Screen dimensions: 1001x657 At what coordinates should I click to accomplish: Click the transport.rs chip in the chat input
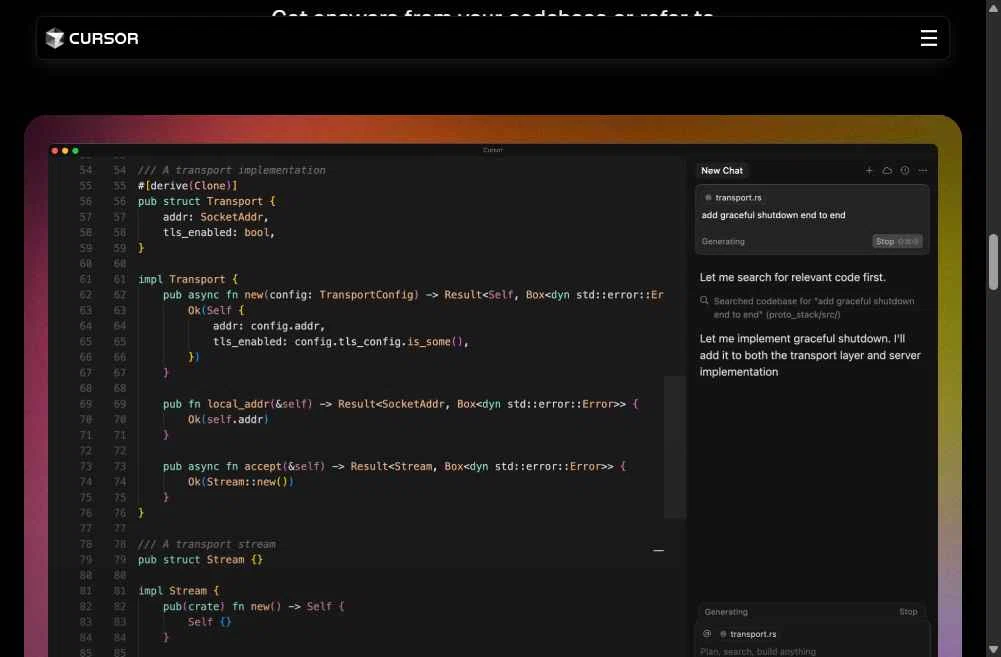[x=748, y=634]
